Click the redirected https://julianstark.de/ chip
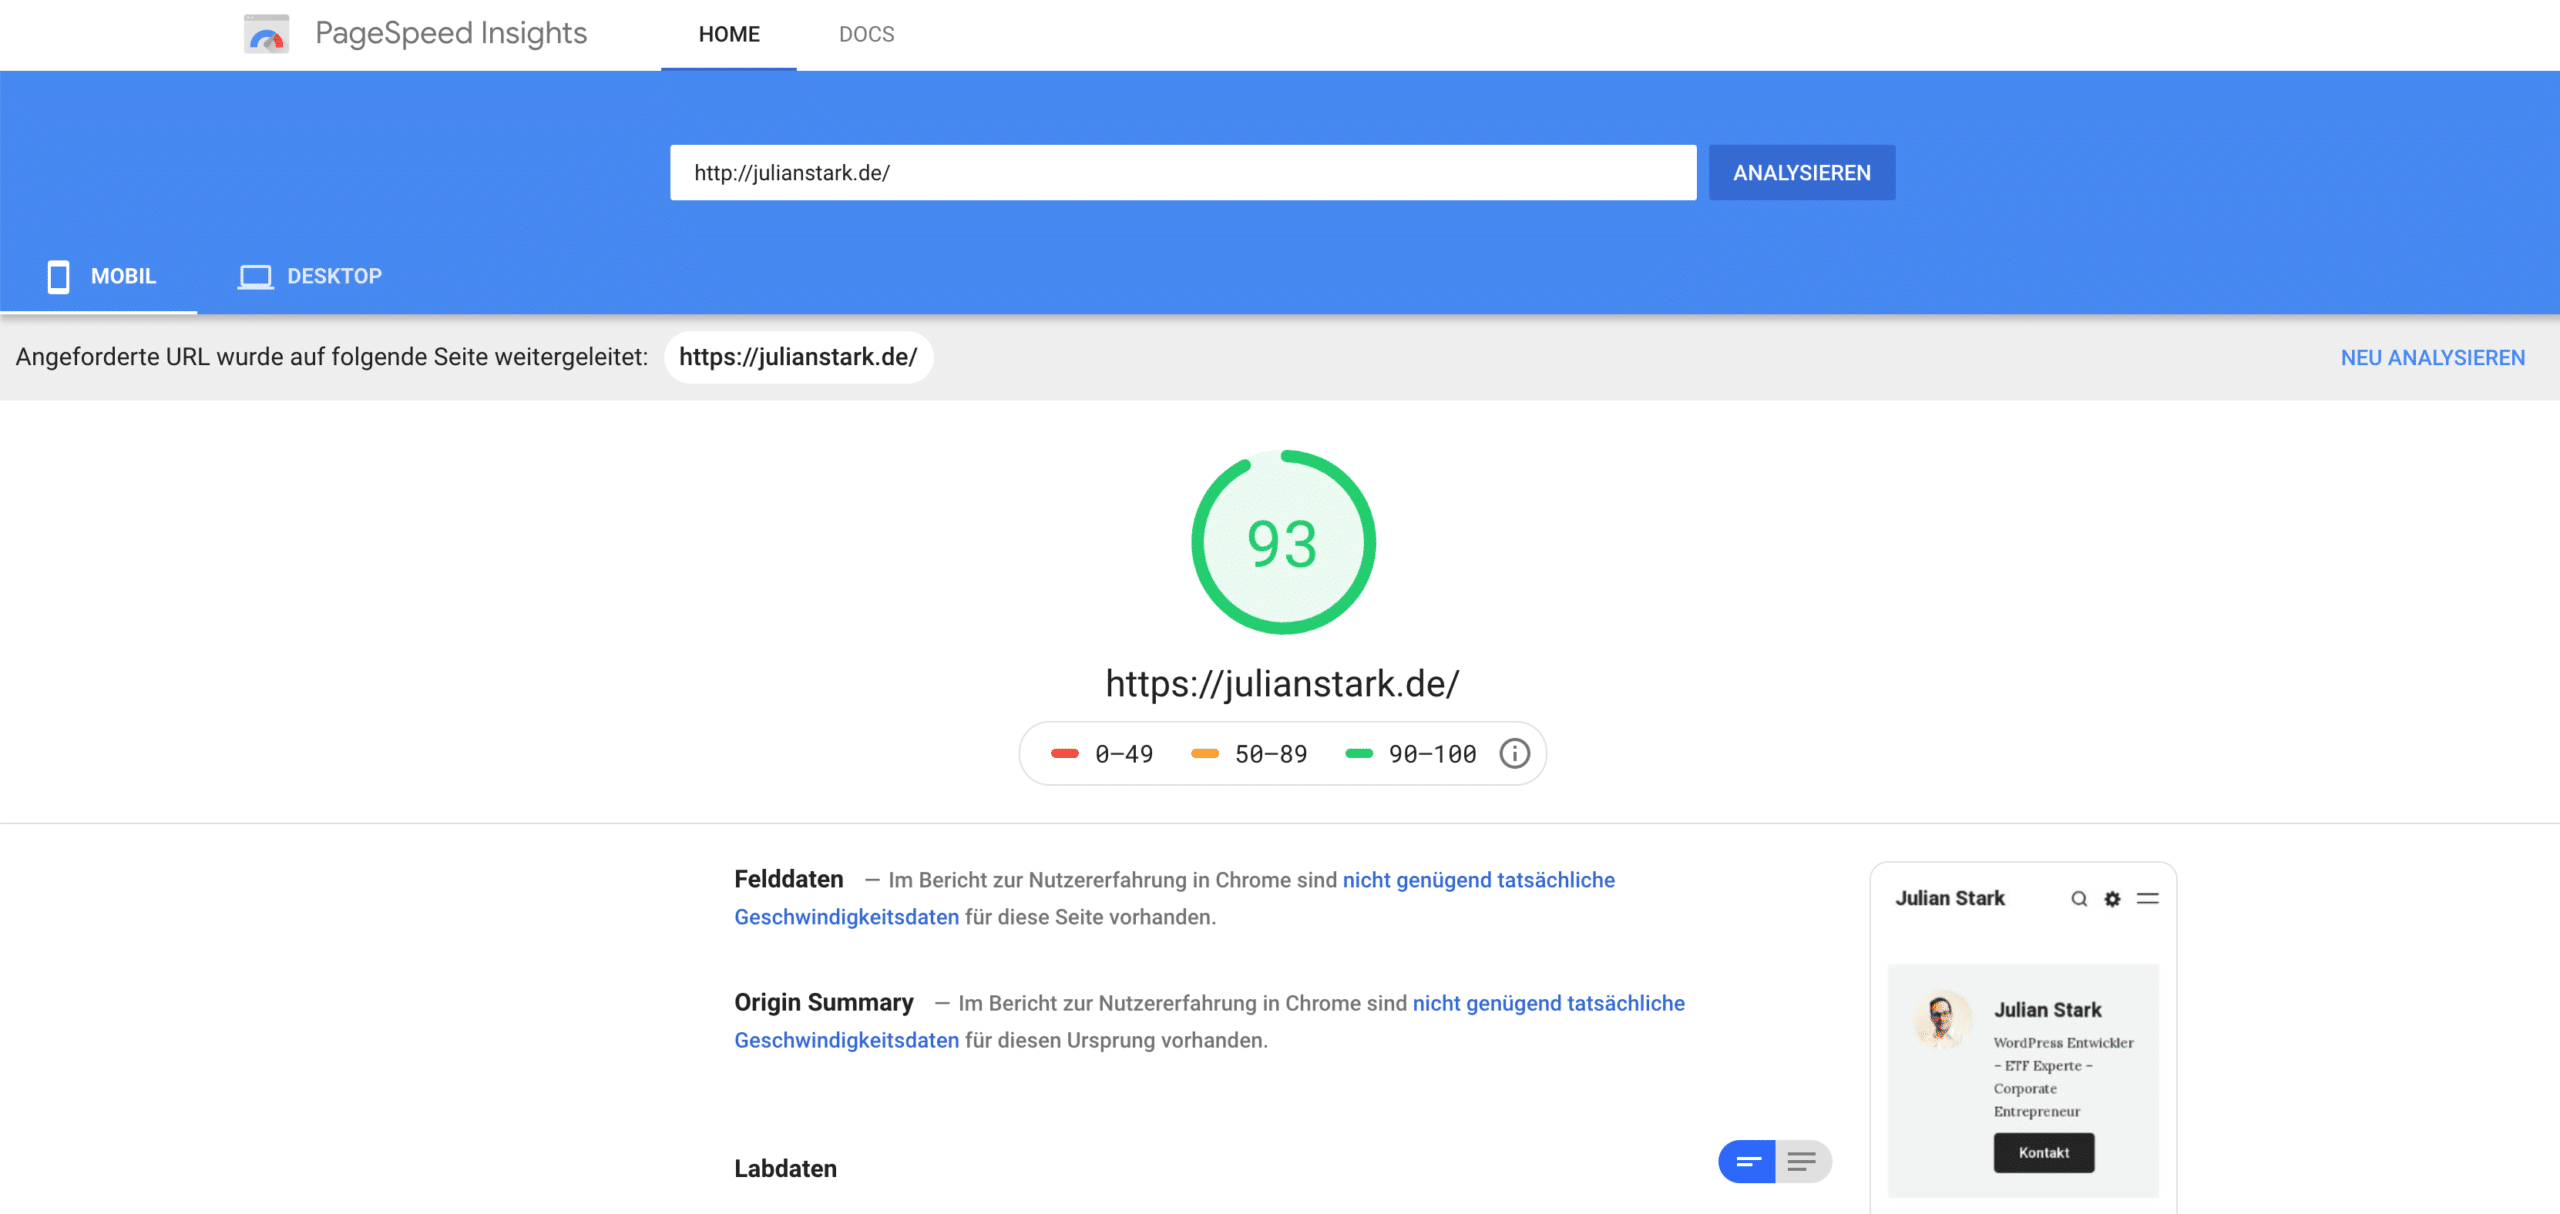2560x1214 pixels. 798,357
